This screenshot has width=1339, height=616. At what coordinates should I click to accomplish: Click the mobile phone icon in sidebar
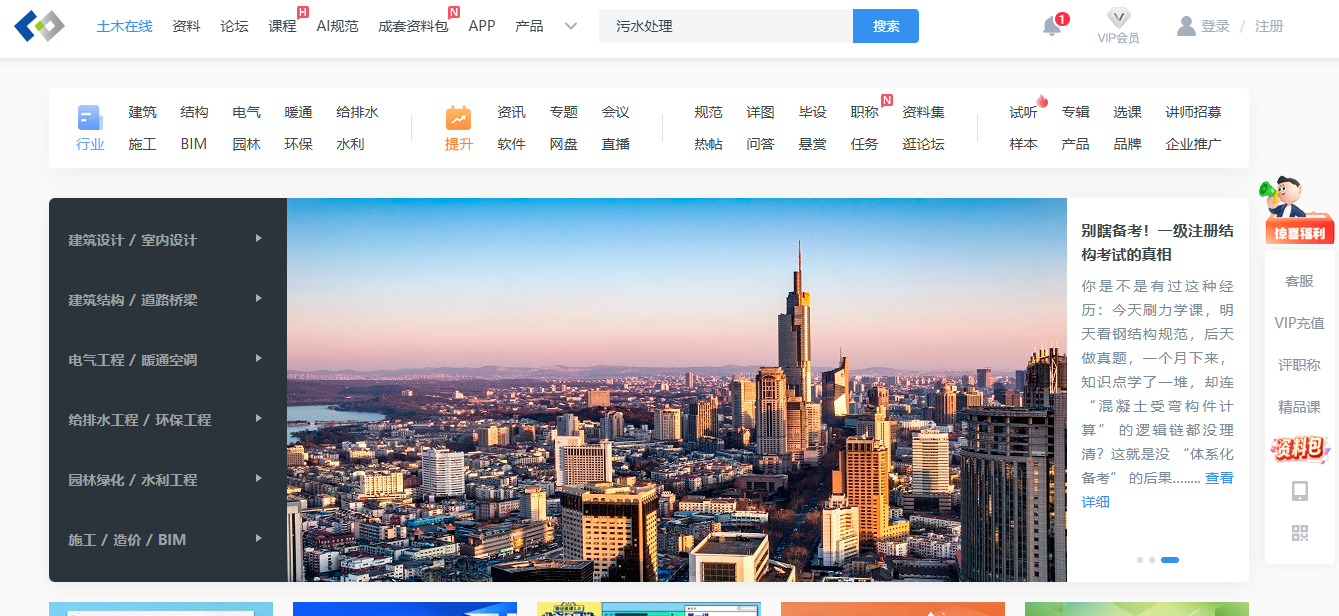point(1299,491)
